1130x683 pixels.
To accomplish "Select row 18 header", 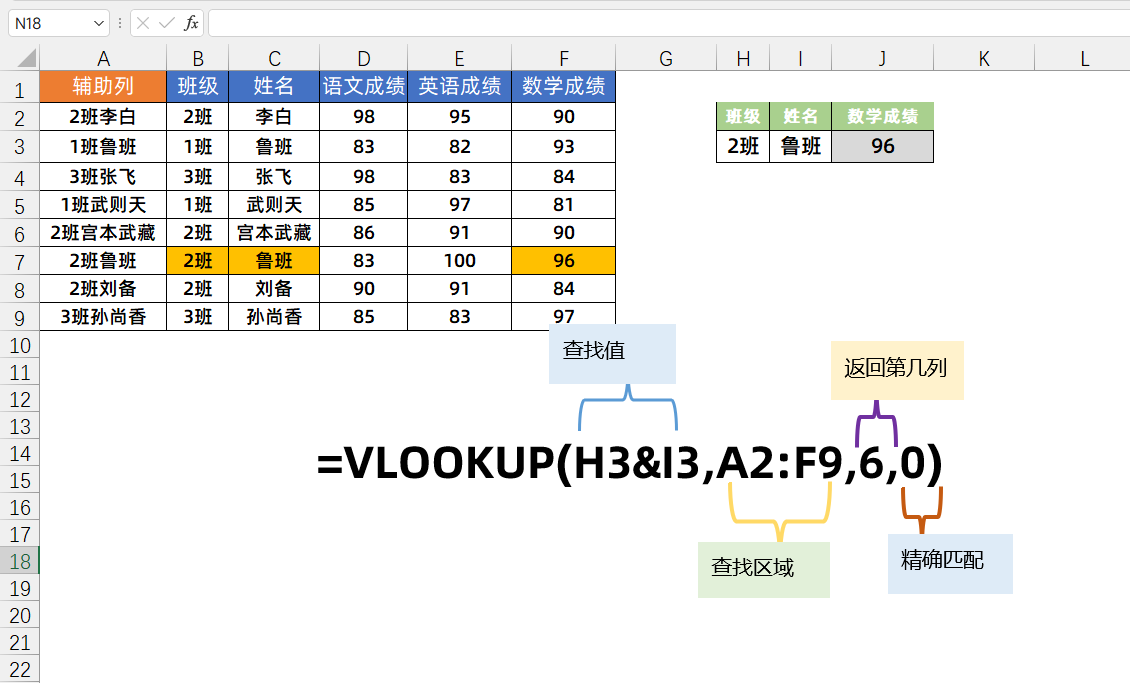I will pyautogui.click(x=19, y=561).
